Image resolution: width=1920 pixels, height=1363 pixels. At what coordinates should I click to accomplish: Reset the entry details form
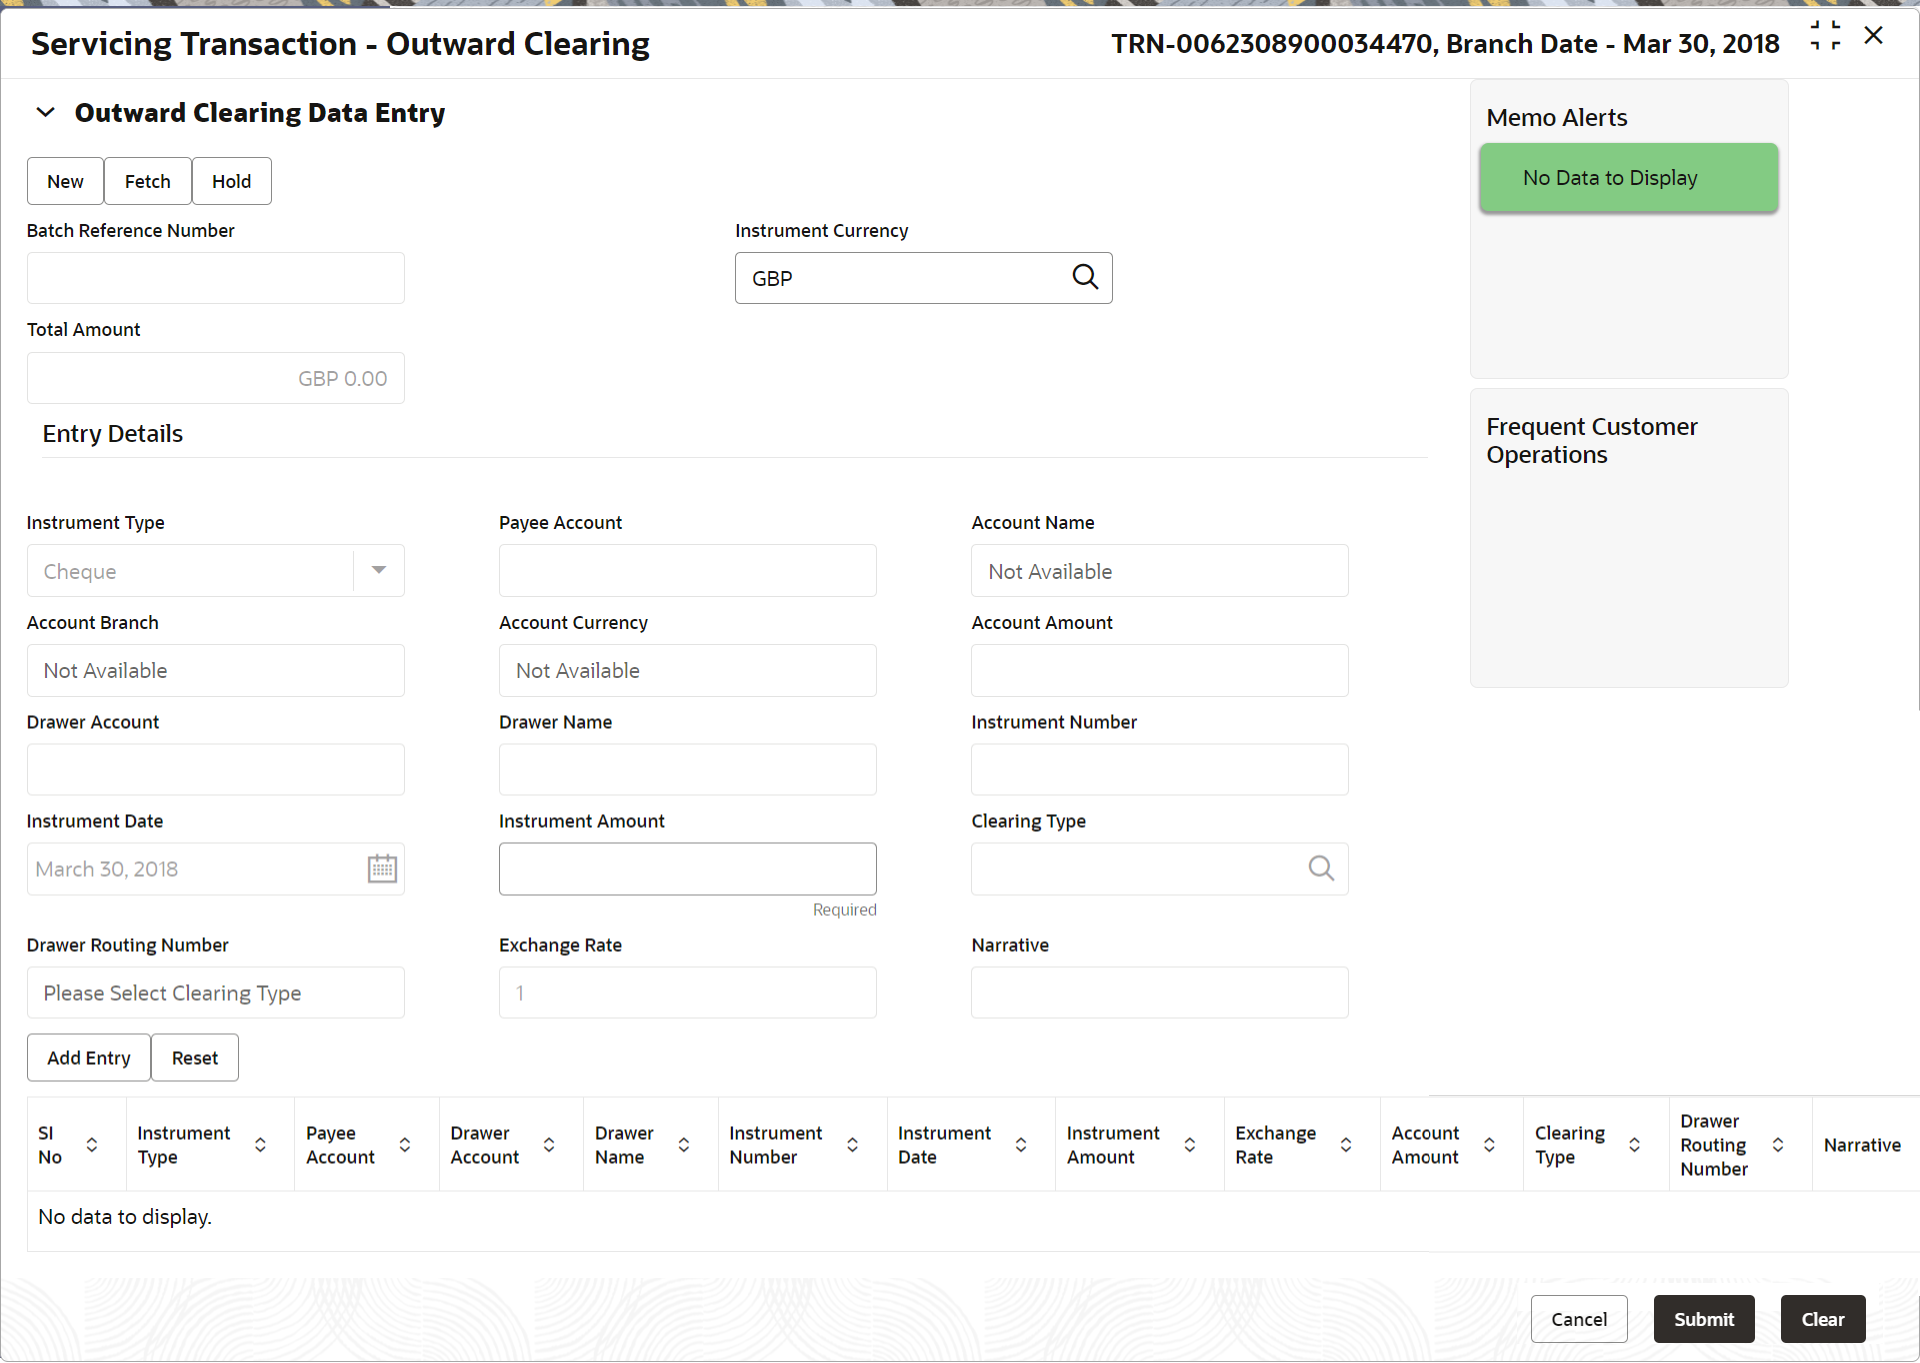(194, 1058)
